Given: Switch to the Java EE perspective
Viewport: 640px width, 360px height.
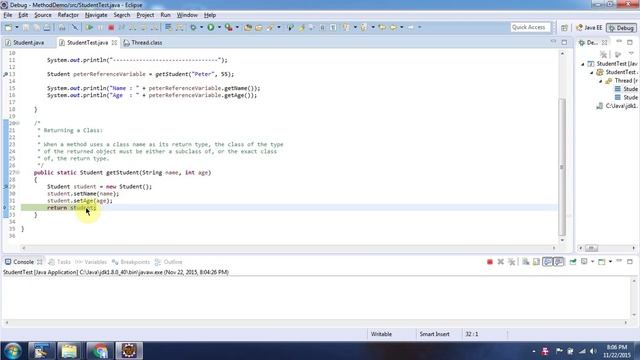Looking at the screenshot, I should pyautogui.click(x=589, y=28).
